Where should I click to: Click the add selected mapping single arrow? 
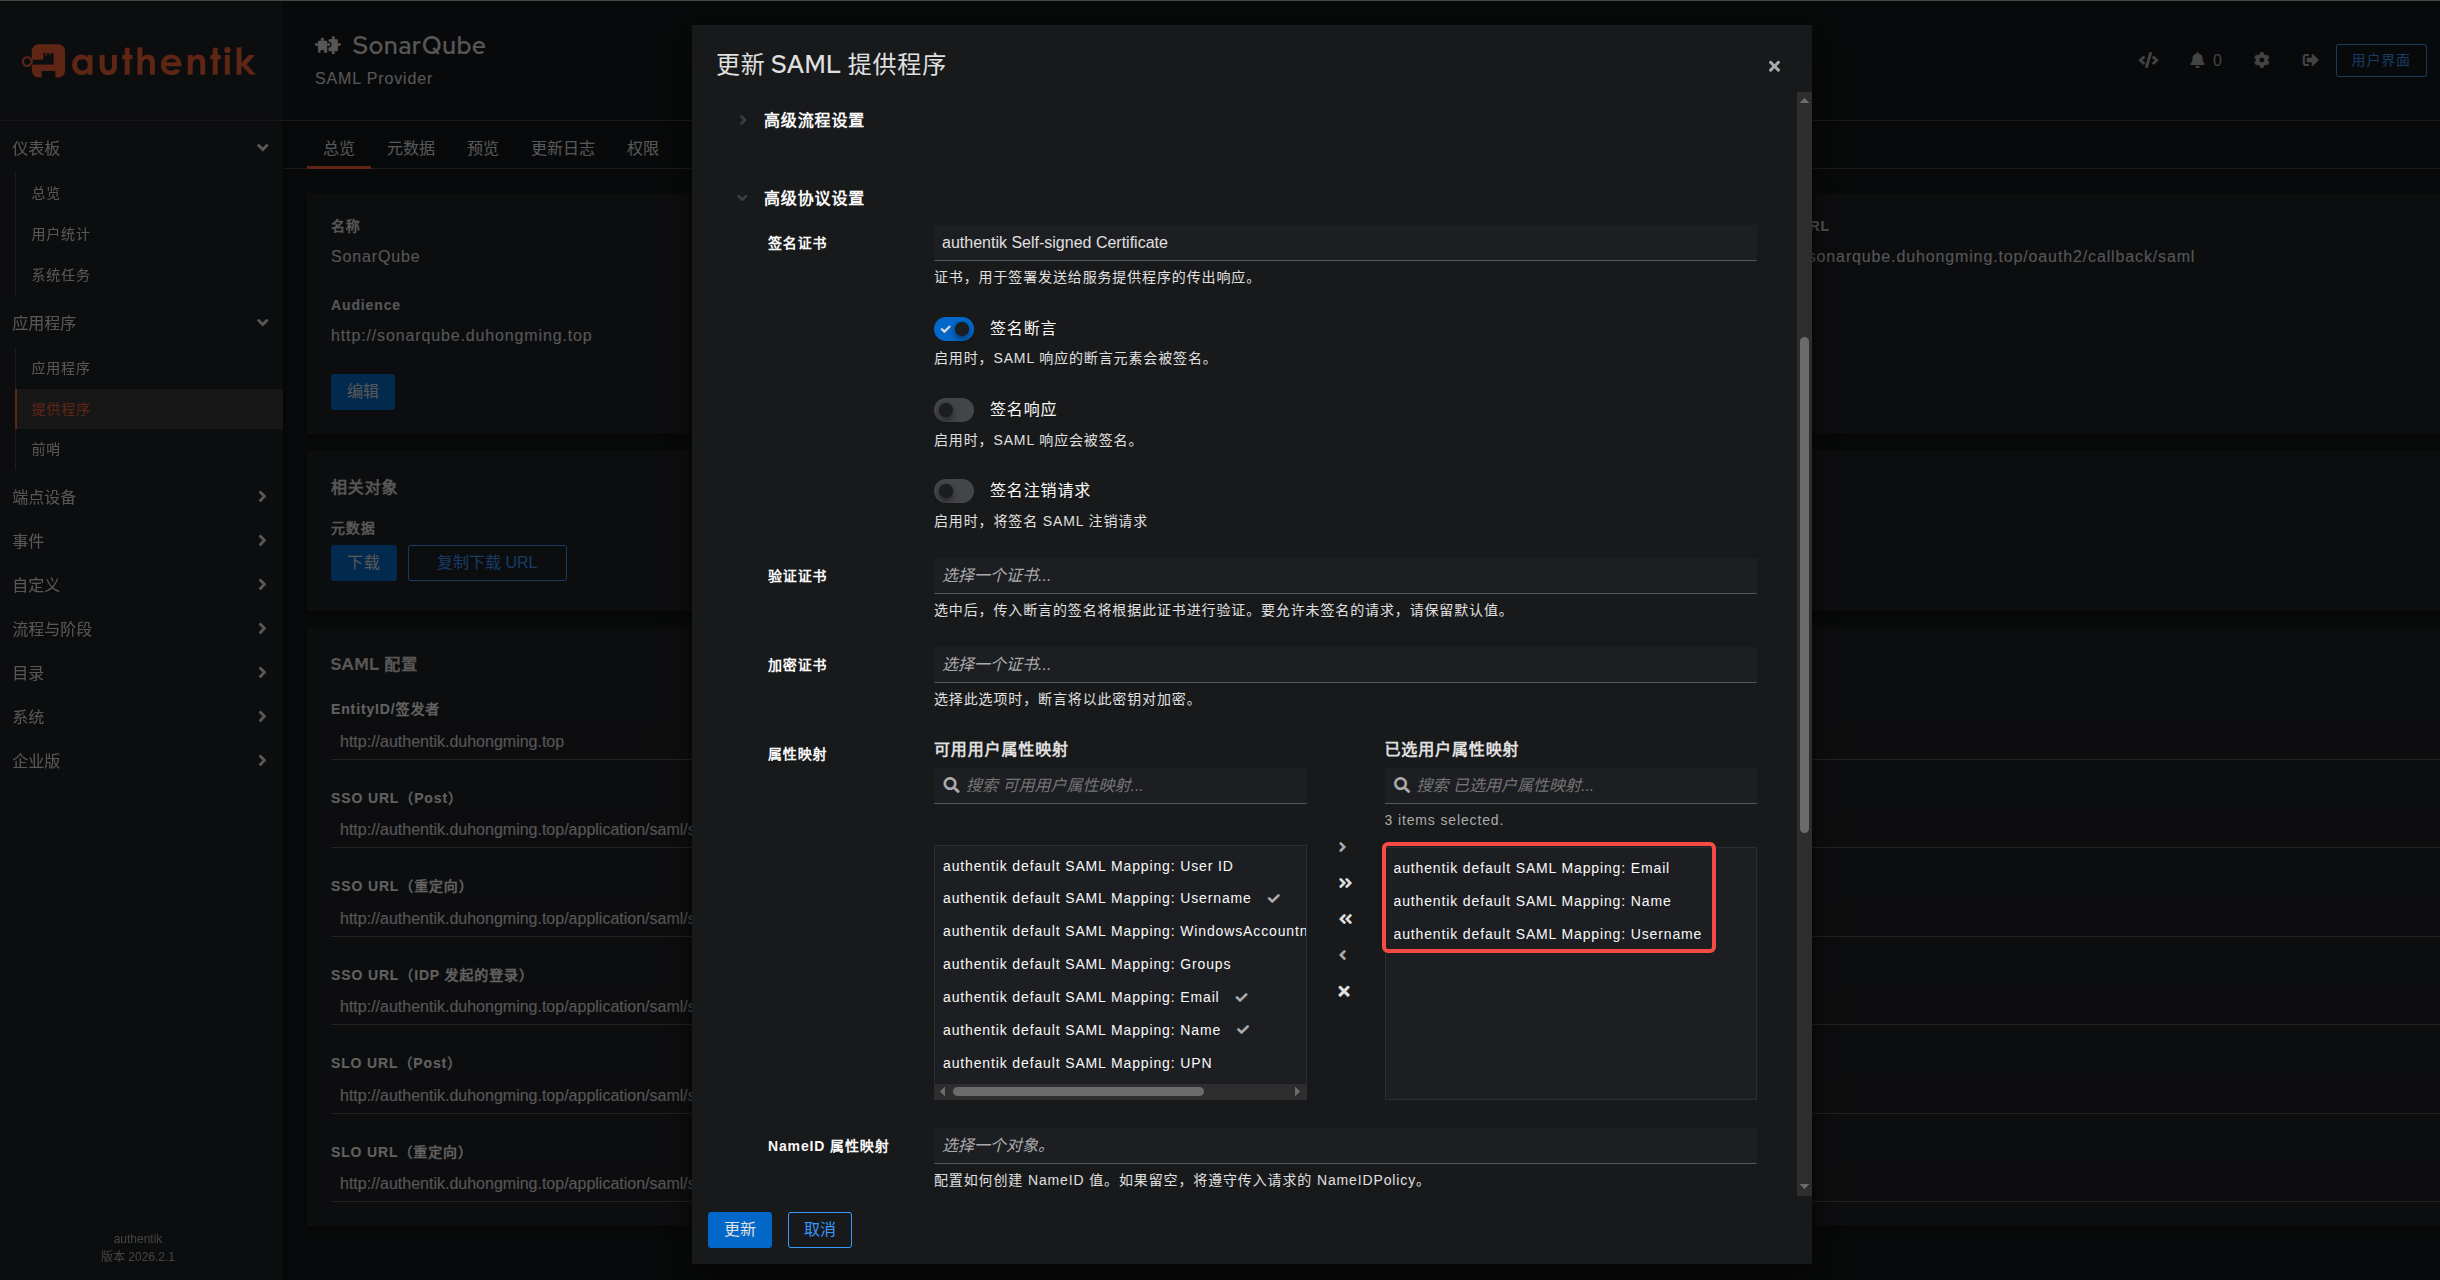click(x=1343, y=847)
